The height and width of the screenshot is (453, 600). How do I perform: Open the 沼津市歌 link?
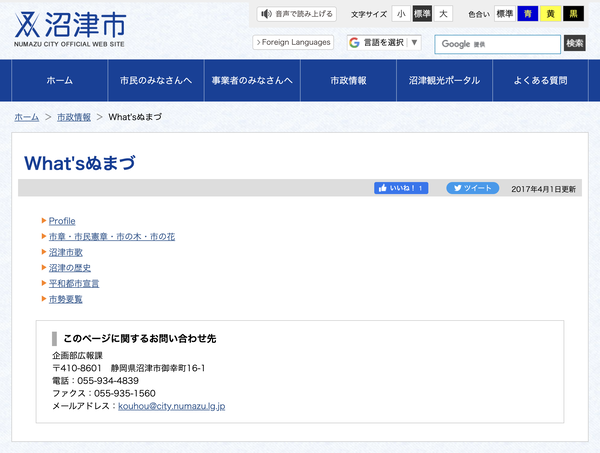pyautogui.click(x=65, y=252)
